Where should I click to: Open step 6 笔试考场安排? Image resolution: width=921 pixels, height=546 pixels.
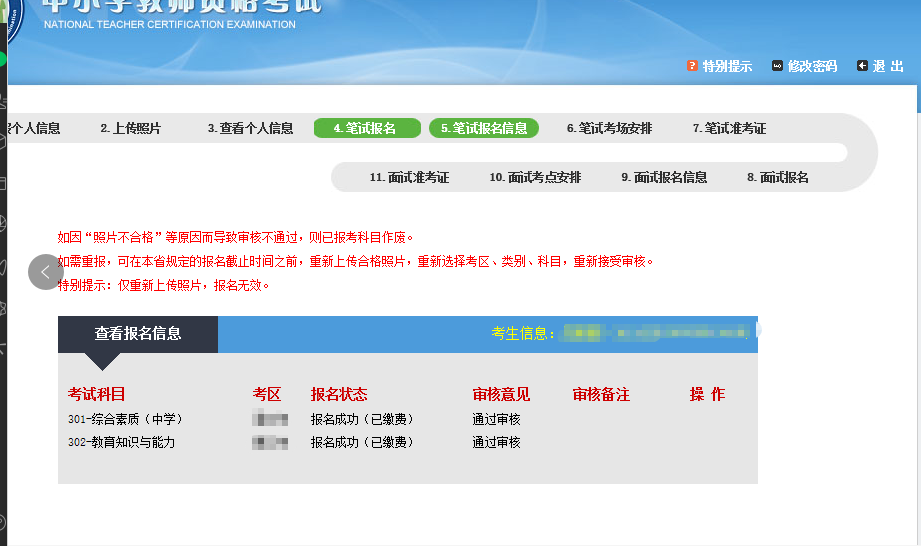(609, 129)
